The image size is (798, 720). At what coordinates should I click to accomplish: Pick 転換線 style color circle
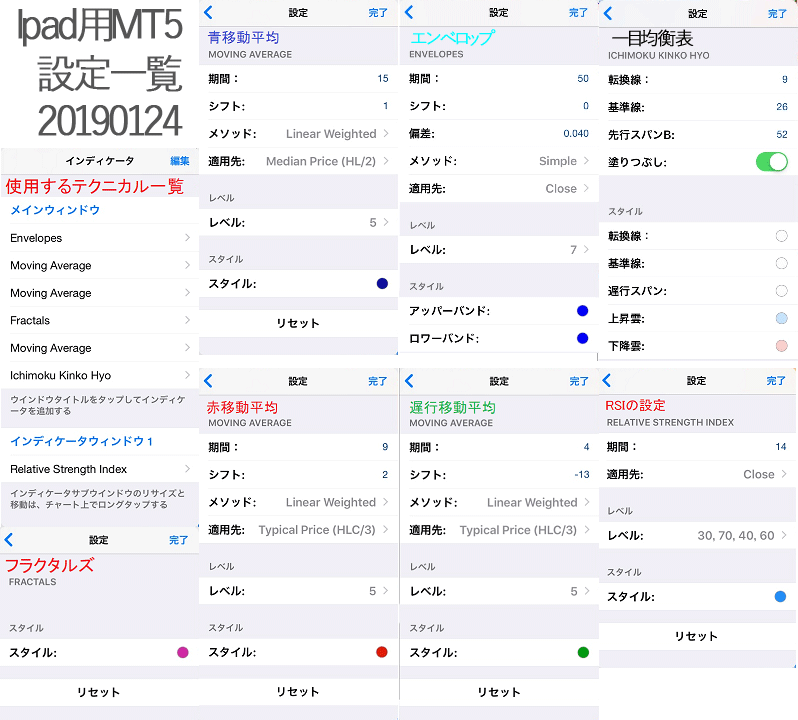pos(781,236)
